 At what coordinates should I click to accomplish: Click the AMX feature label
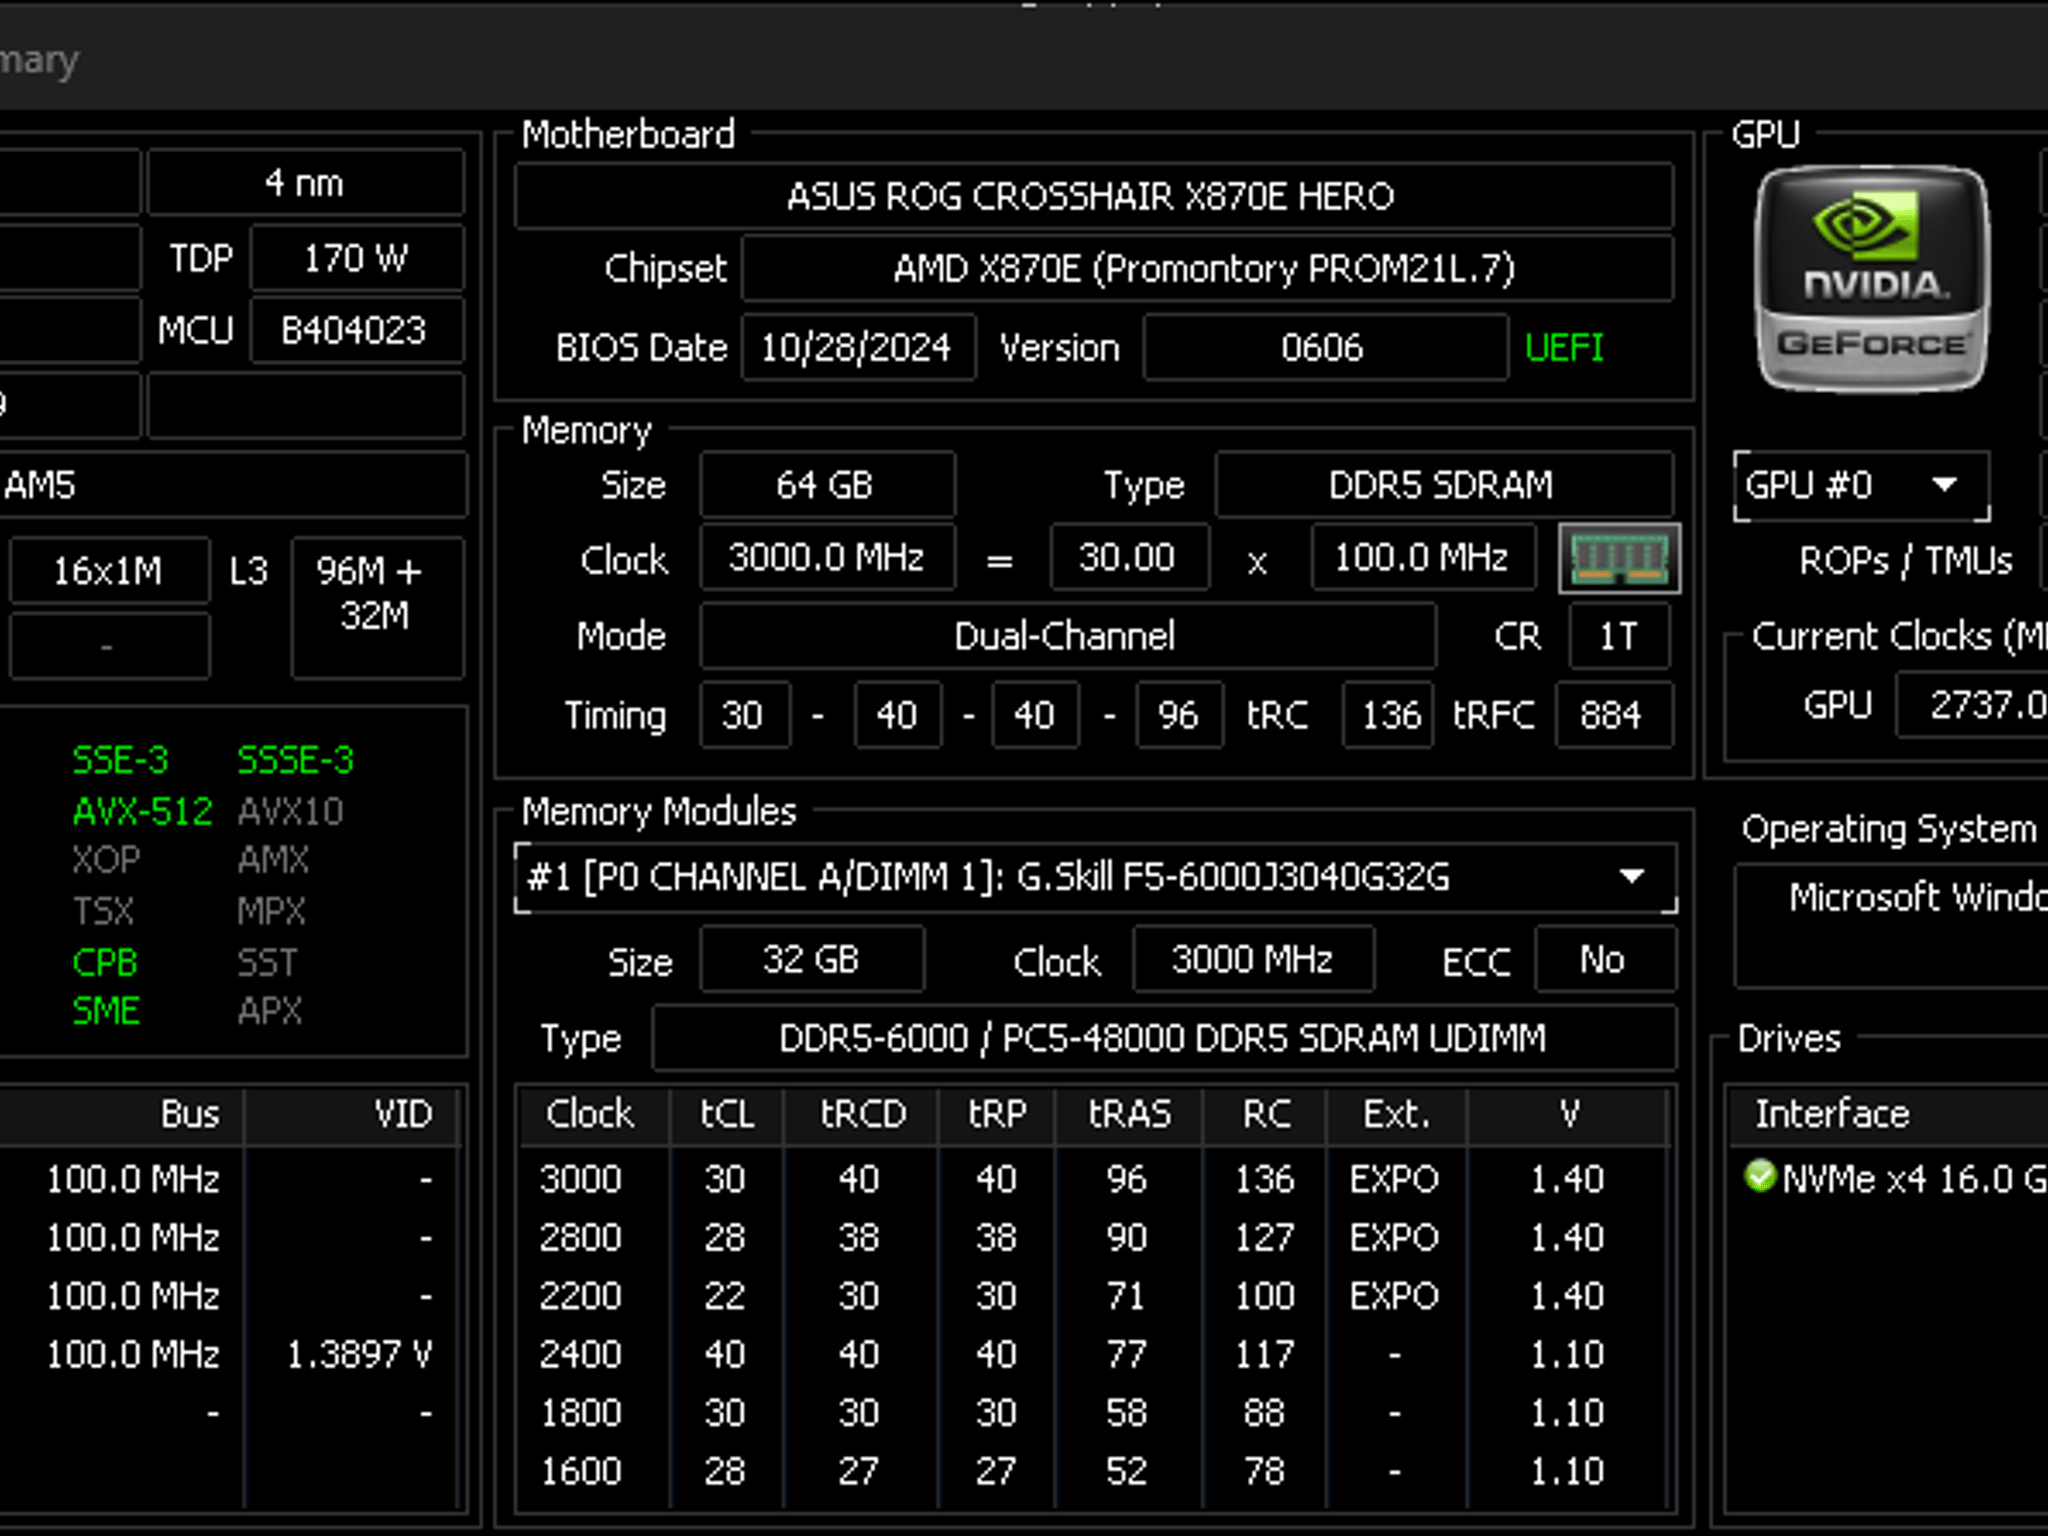(x=273, y=860)
